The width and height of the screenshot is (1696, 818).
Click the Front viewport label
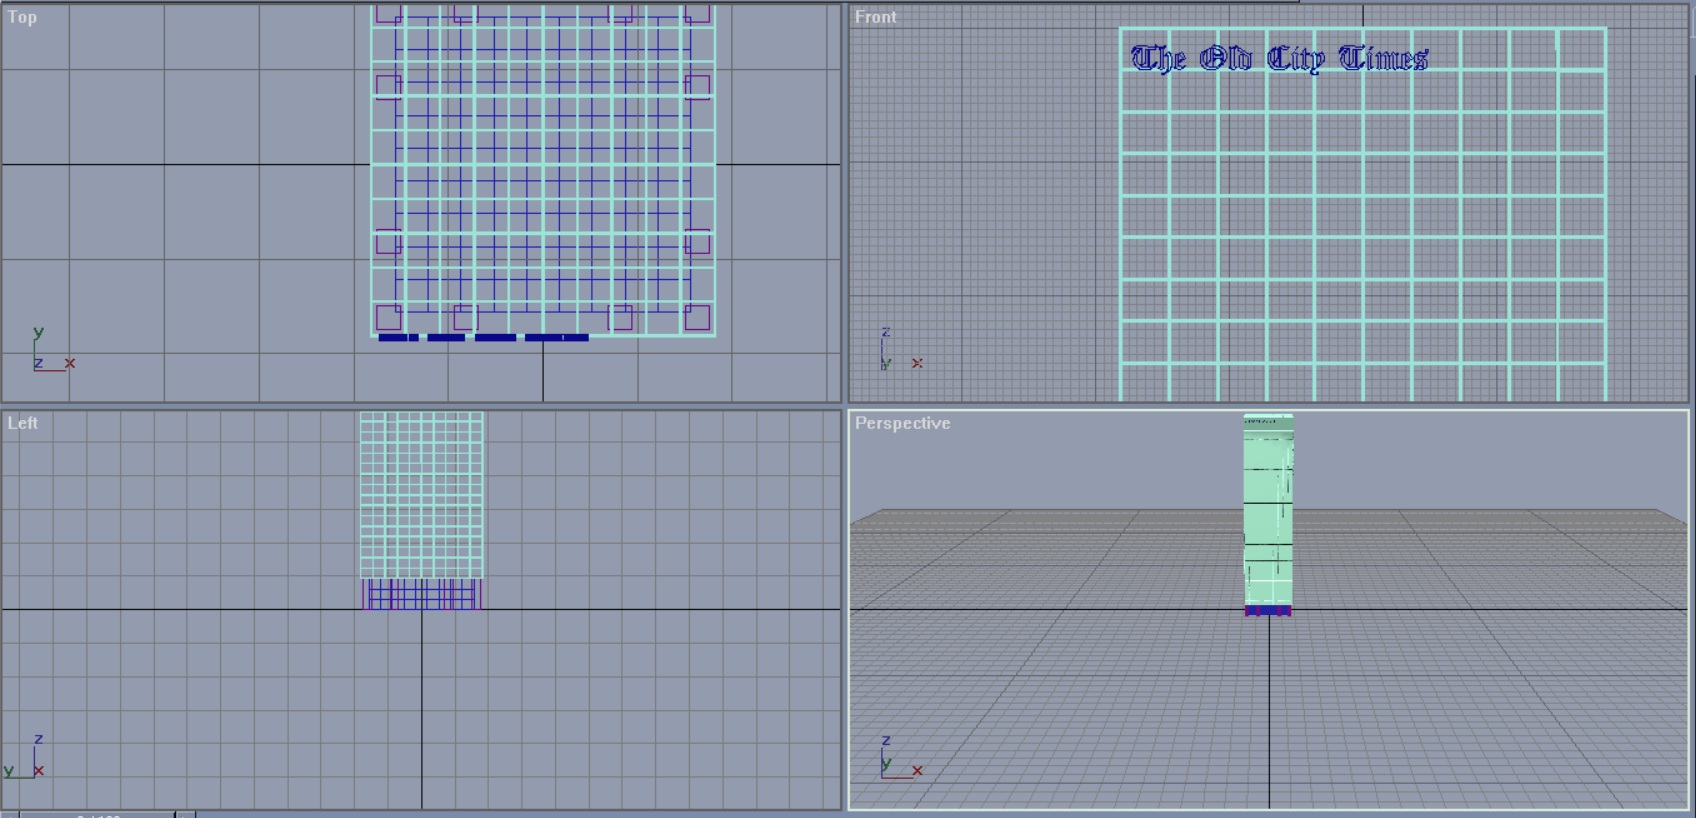pyautogui.click(x=875, y=17)
